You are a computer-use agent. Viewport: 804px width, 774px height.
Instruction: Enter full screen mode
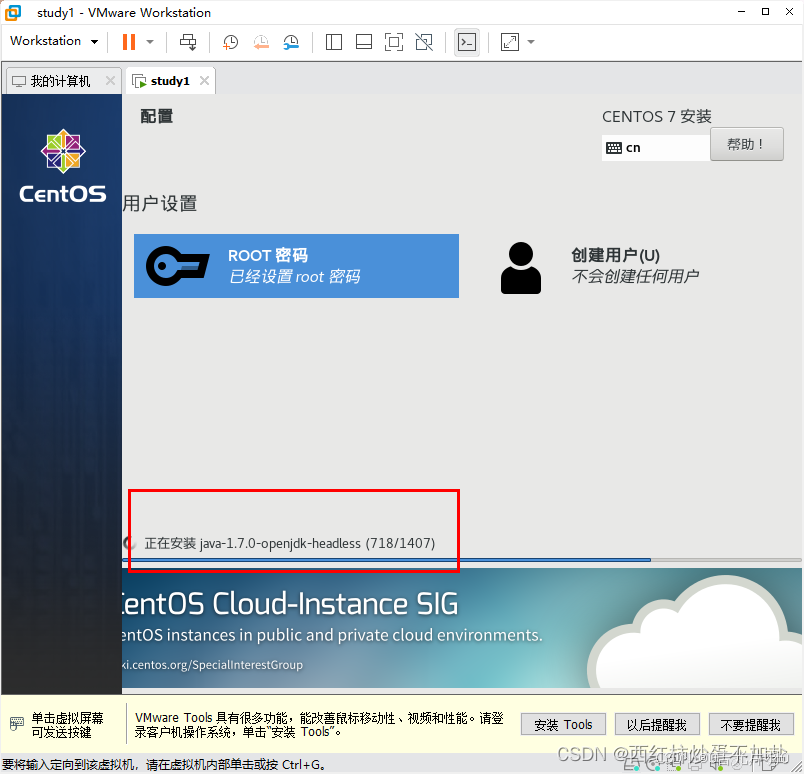pyautogui.click(x=394, y=42)
